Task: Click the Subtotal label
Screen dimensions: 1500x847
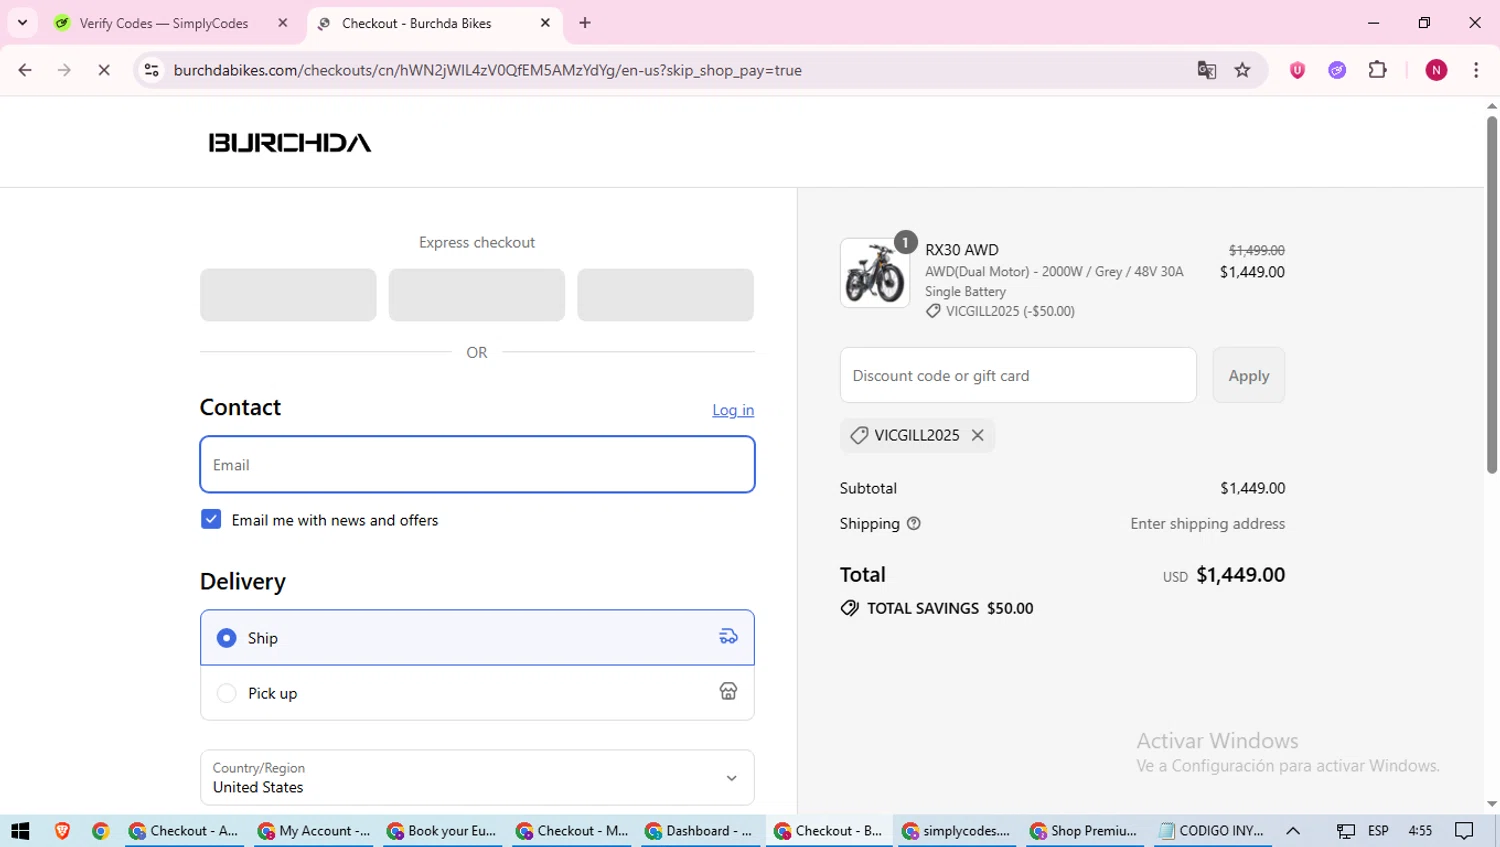Action: click(868, 488)
